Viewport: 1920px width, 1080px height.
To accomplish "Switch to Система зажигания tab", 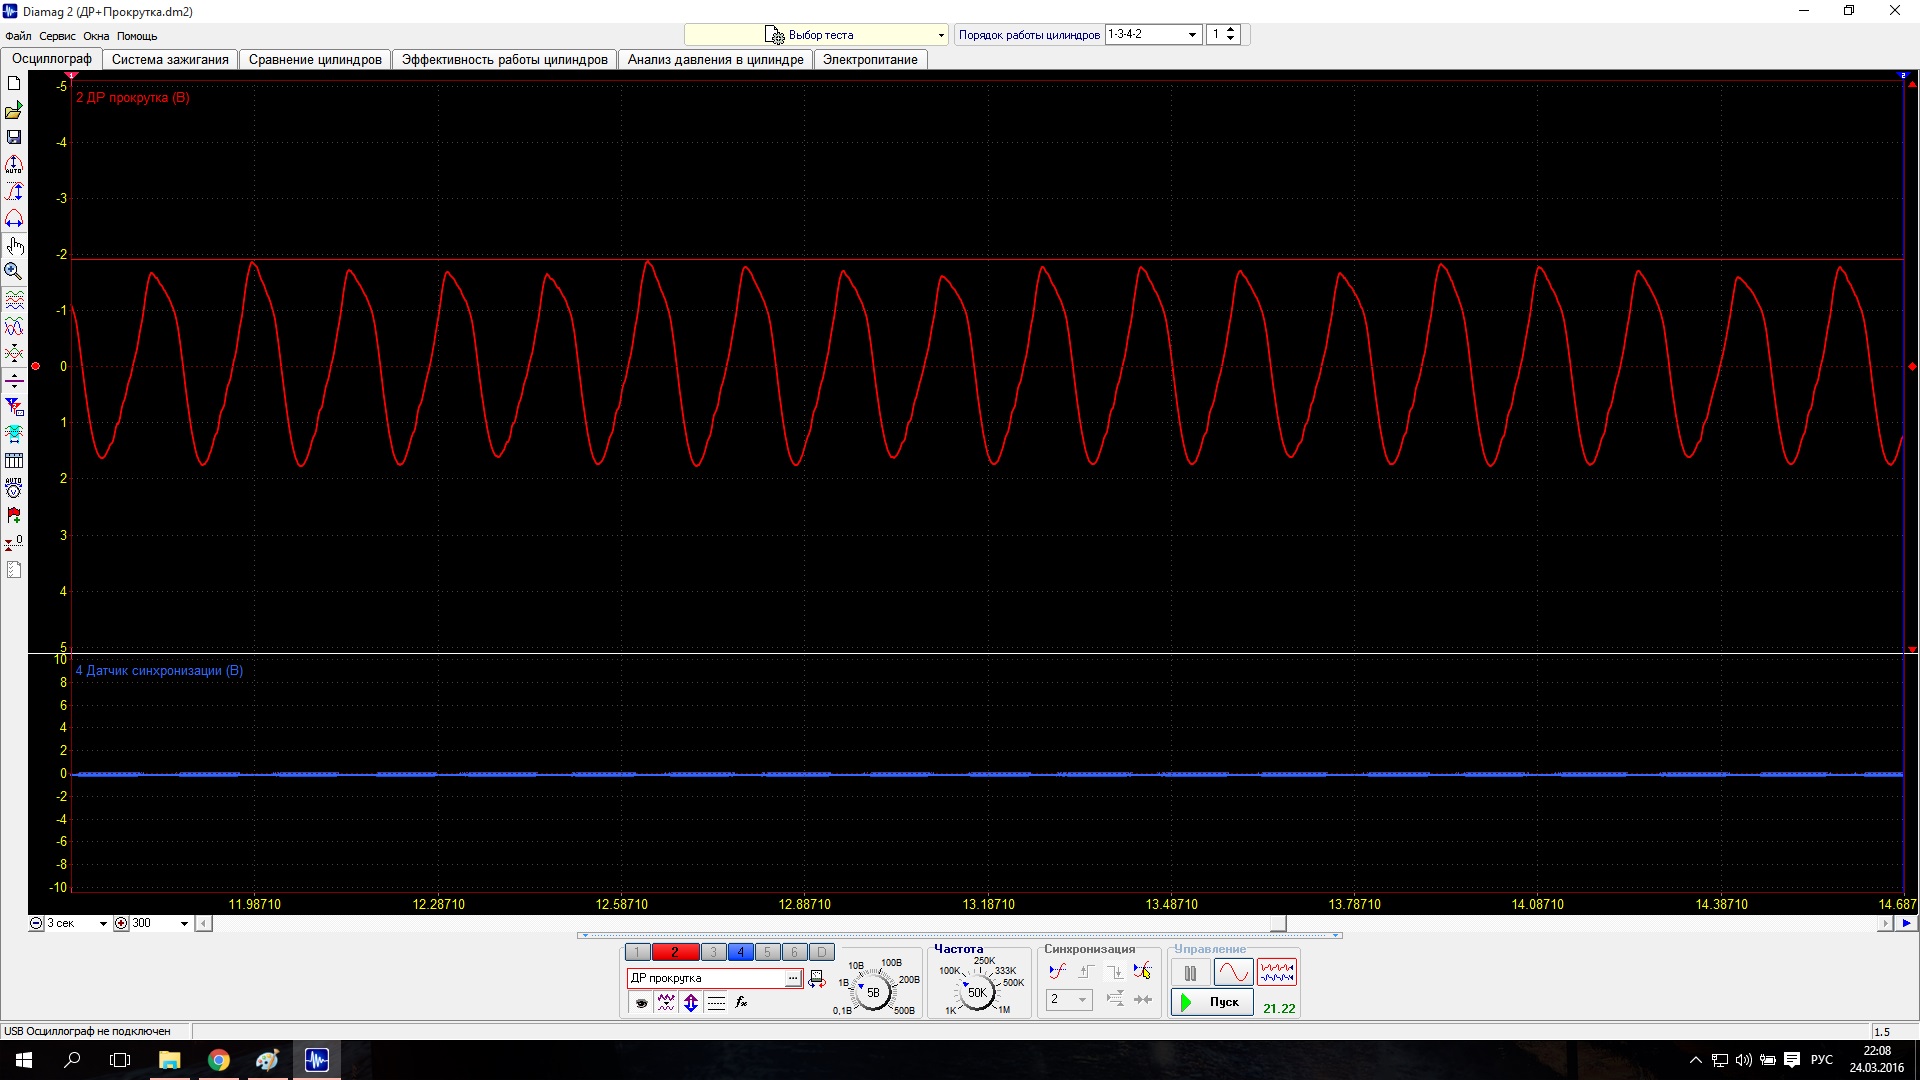I will point(170,60).
